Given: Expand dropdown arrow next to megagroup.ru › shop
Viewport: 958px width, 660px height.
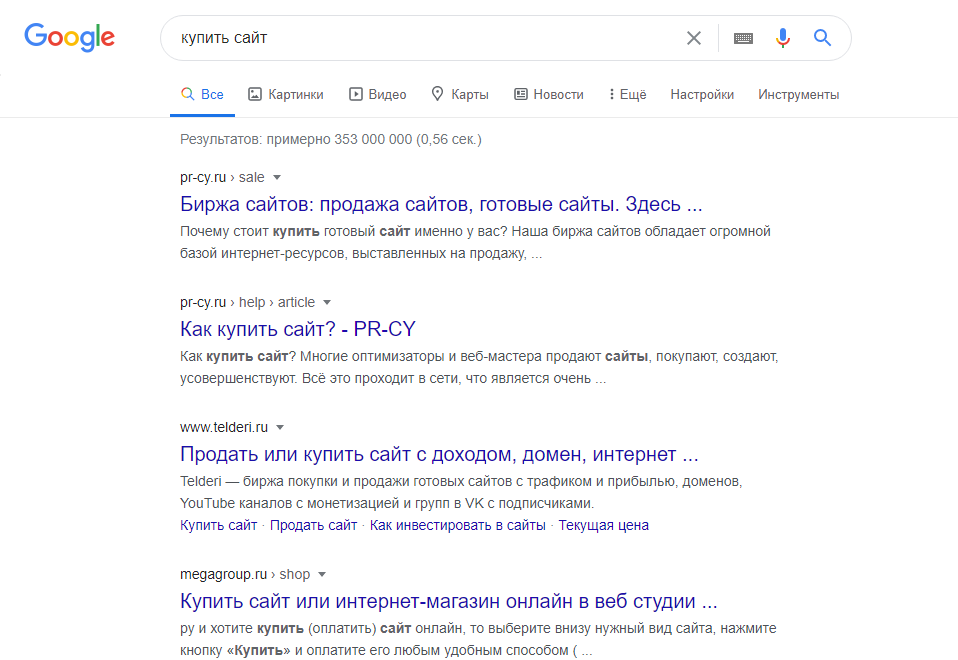Looking at the screenshot, I should [322, 575].
